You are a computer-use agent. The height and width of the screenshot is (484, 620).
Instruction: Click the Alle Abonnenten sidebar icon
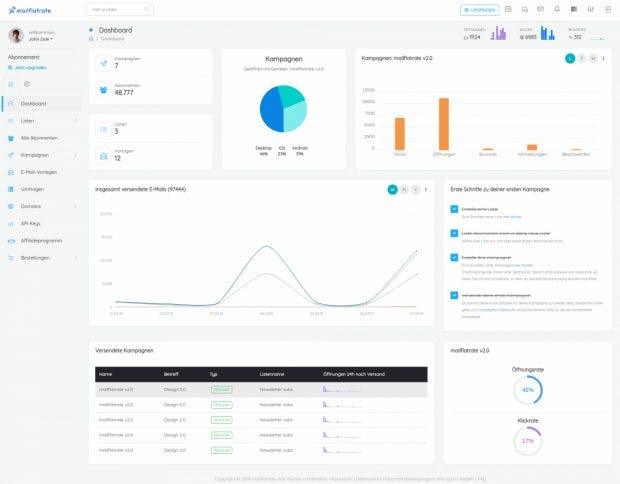(11, 138)
